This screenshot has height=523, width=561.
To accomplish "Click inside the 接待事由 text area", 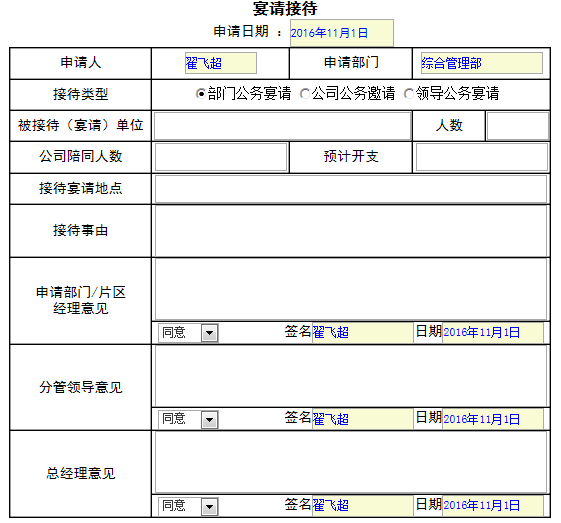I will click(x=351, y=231).
